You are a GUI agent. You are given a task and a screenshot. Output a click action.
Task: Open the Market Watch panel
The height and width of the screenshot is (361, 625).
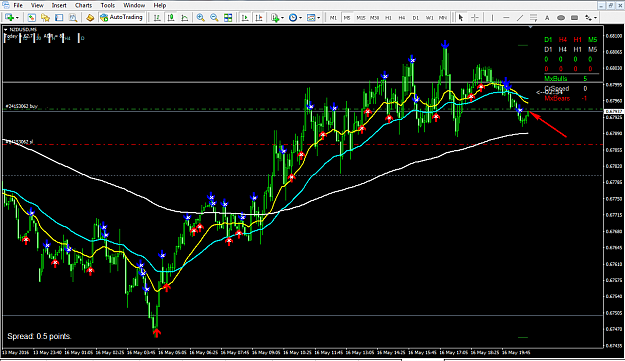(x=31, y=18)
